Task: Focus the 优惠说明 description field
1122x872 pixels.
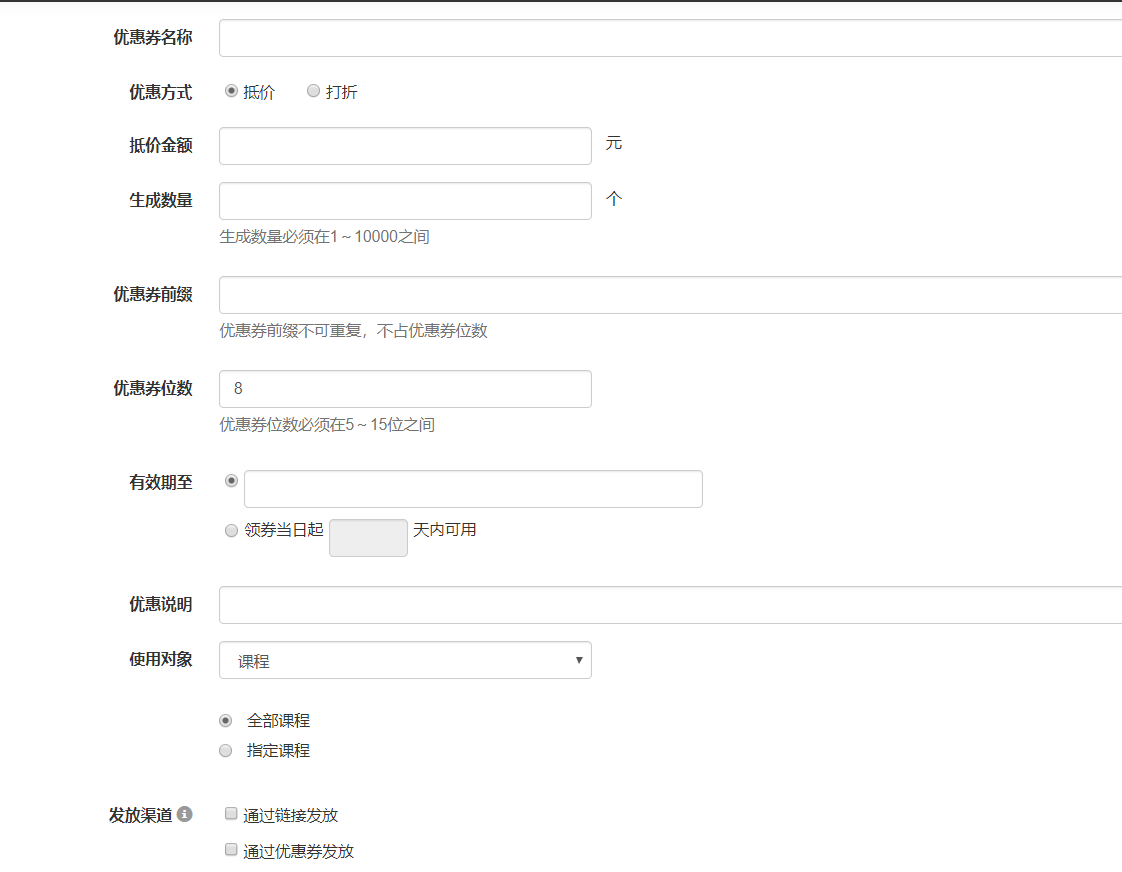Action: click(670, 605)
